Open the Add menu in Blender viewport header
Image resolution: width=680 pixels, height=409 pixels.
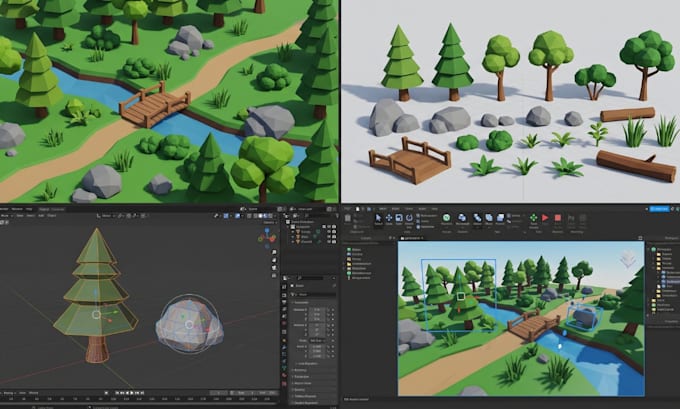(x=41, y=216)
